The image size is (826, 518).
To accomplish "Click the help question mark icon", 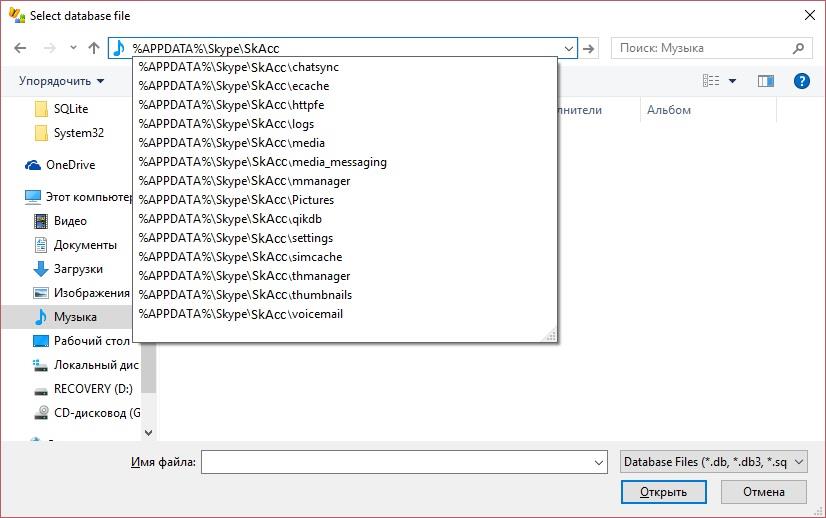I will [x=801, y=81].
